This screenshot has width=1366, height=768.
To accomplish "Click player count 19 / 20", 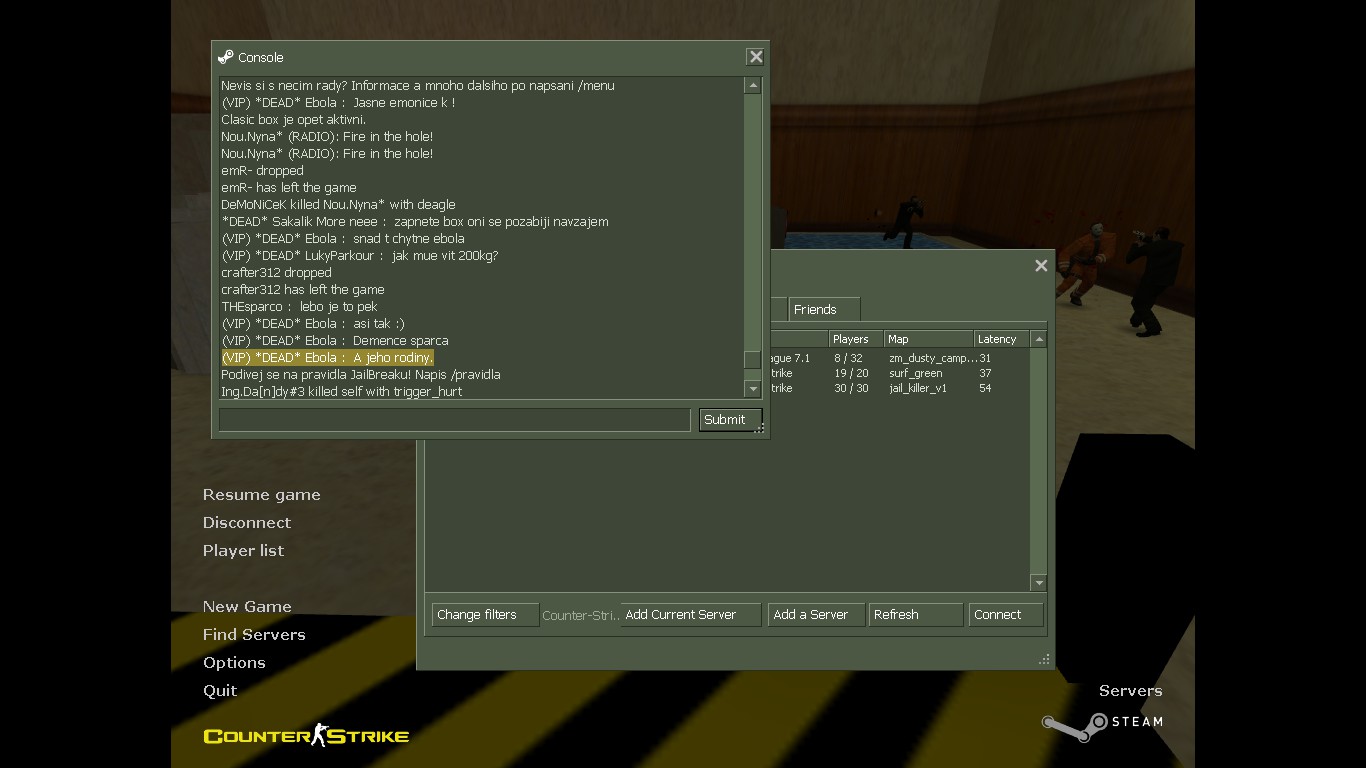I will 851,373.
